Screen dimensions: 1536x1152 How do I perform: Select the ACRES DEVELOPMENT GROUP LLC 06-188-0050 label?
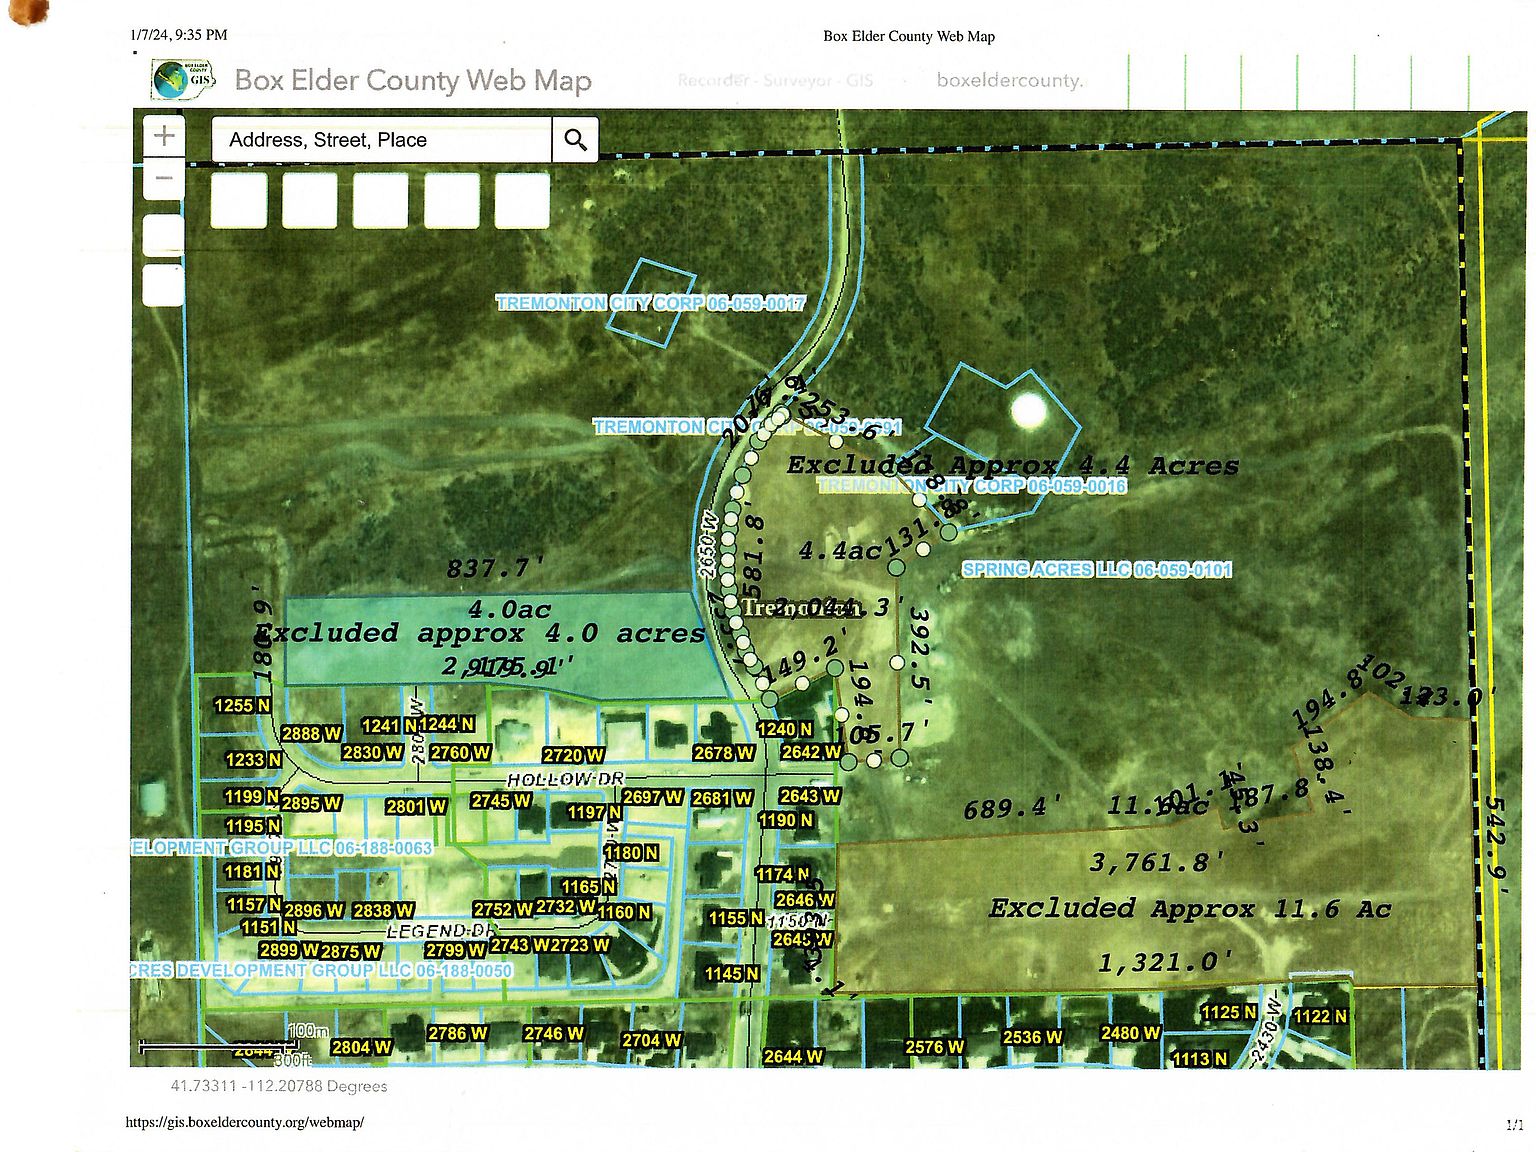pos(322,969)
